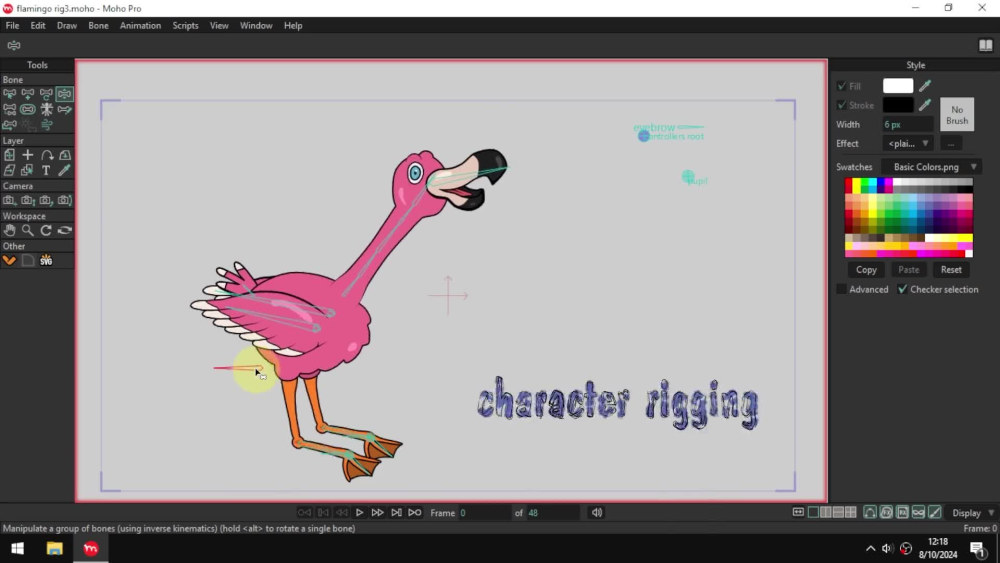Viewport: 1000px width, 563px height.
Task: Click the stroke Width input field
Action: coord(908,124)
